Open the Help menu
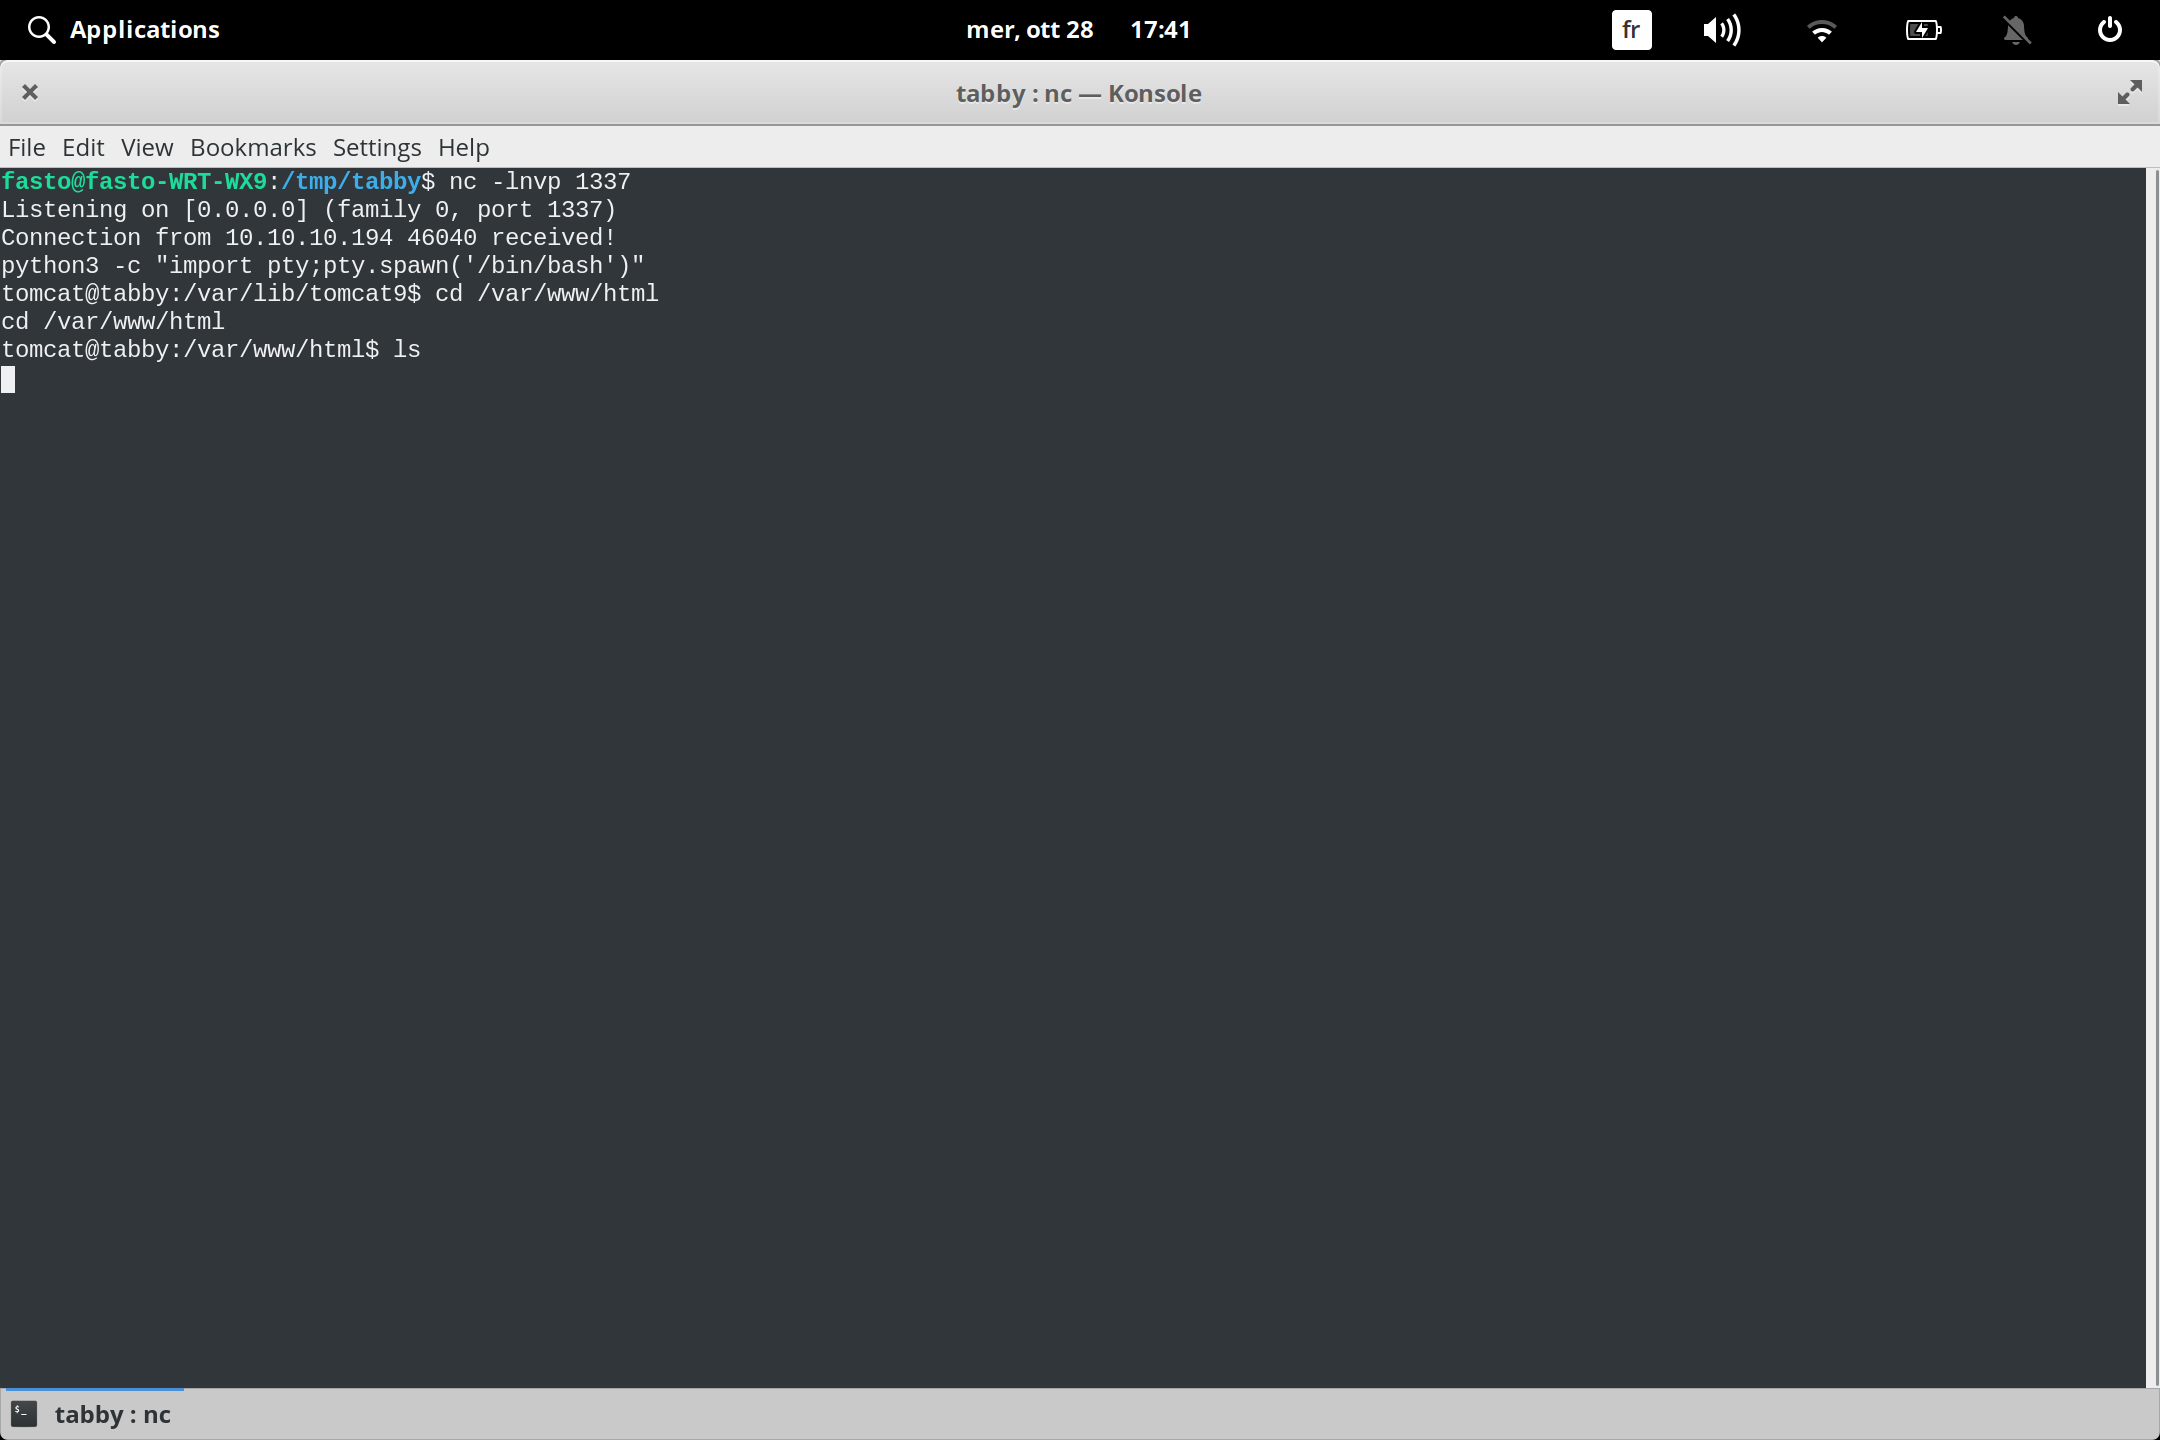This screenshot has width=2160, height=1440. pyautogui.click(x=462, y=147)
